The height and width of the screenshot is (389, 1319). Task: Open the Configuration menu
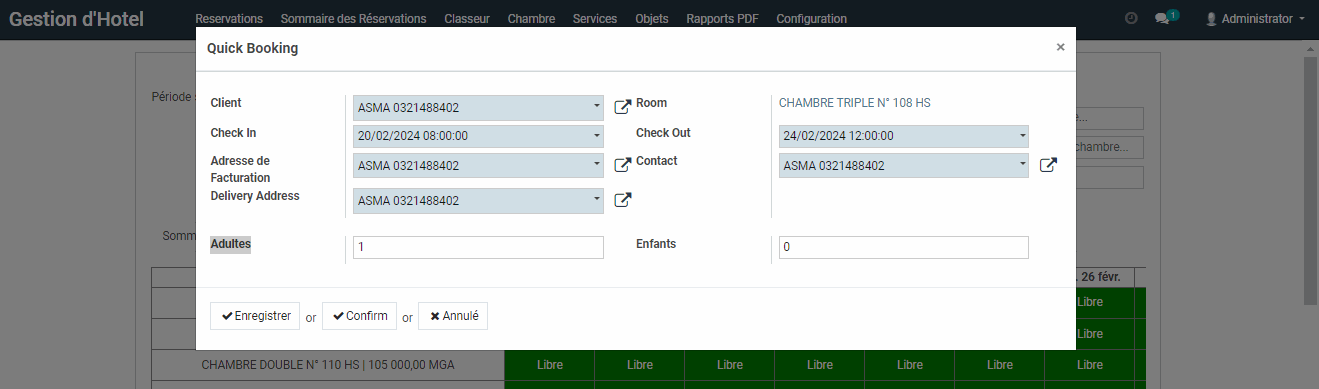pyautogui.click(x=811, y=19)
